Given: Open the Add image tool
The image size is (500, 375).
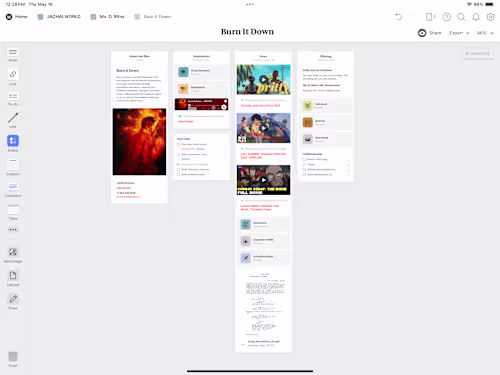Looking at the screenshot, I should point(13,255).
